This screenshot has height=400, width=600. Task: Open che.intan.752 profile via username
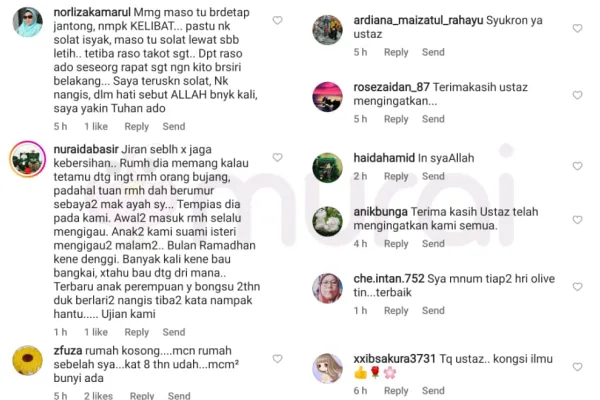[x=389, y=279]
